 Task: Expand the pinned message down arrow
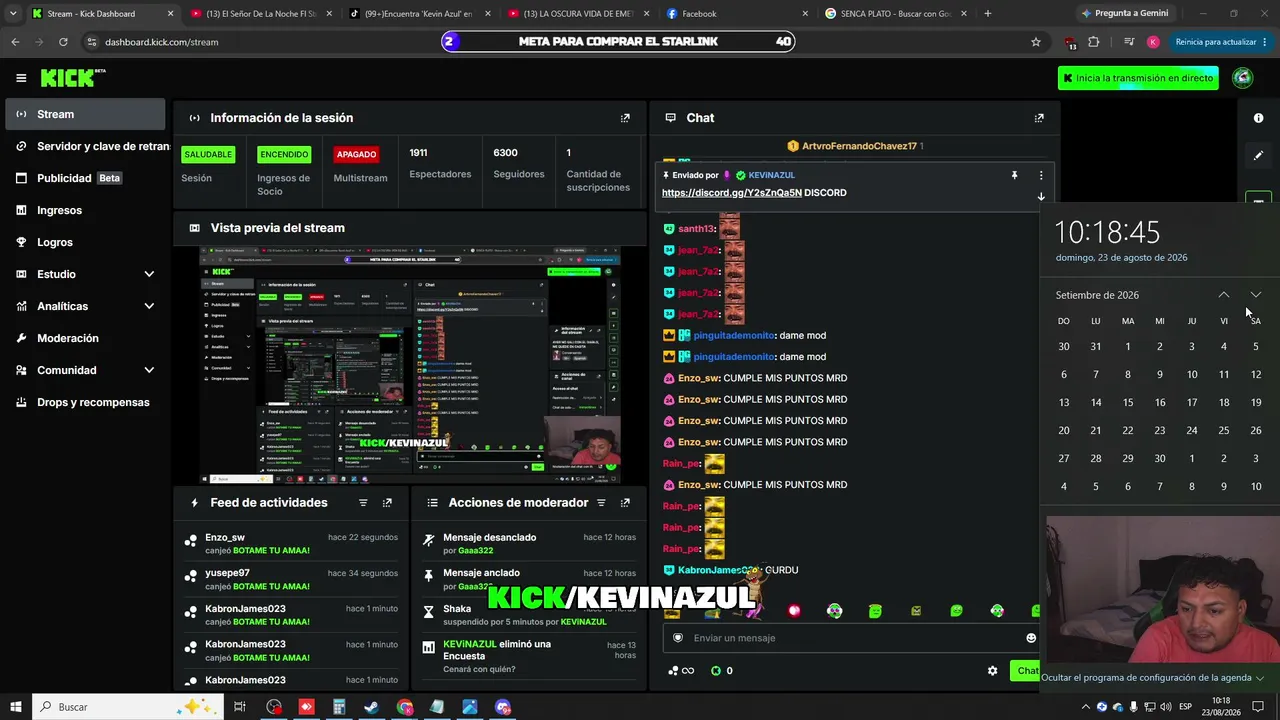pyautogui.click(x=1041, y=196)
